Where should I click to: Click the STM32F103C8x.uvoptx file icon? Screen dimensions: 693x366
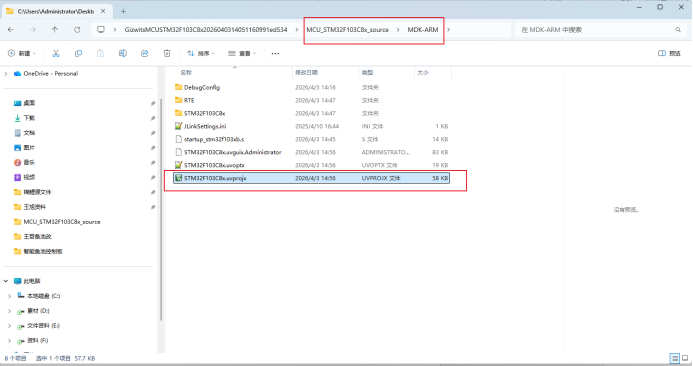click(179, 165)
